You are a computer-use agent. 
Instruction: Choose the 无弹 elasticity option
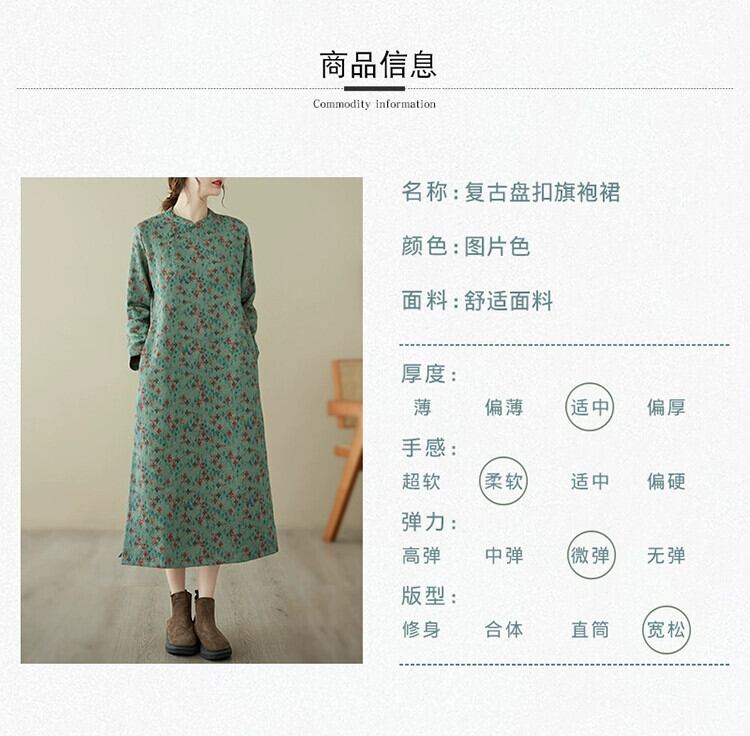coord(666,555)
